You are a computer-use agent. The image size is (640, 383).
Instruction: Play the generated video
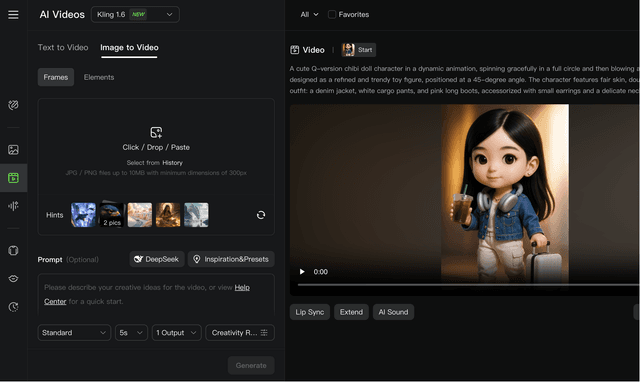click(x=302, y=272)
